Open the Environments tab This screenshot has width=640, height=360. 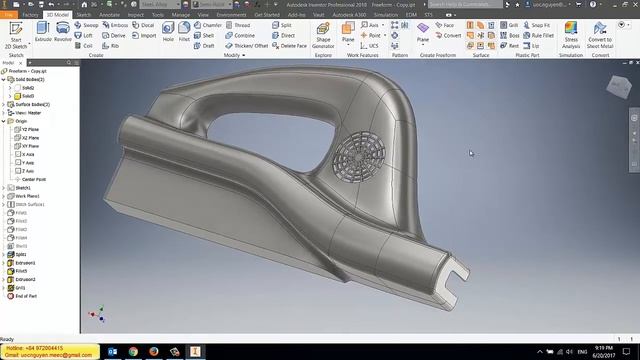231,15
